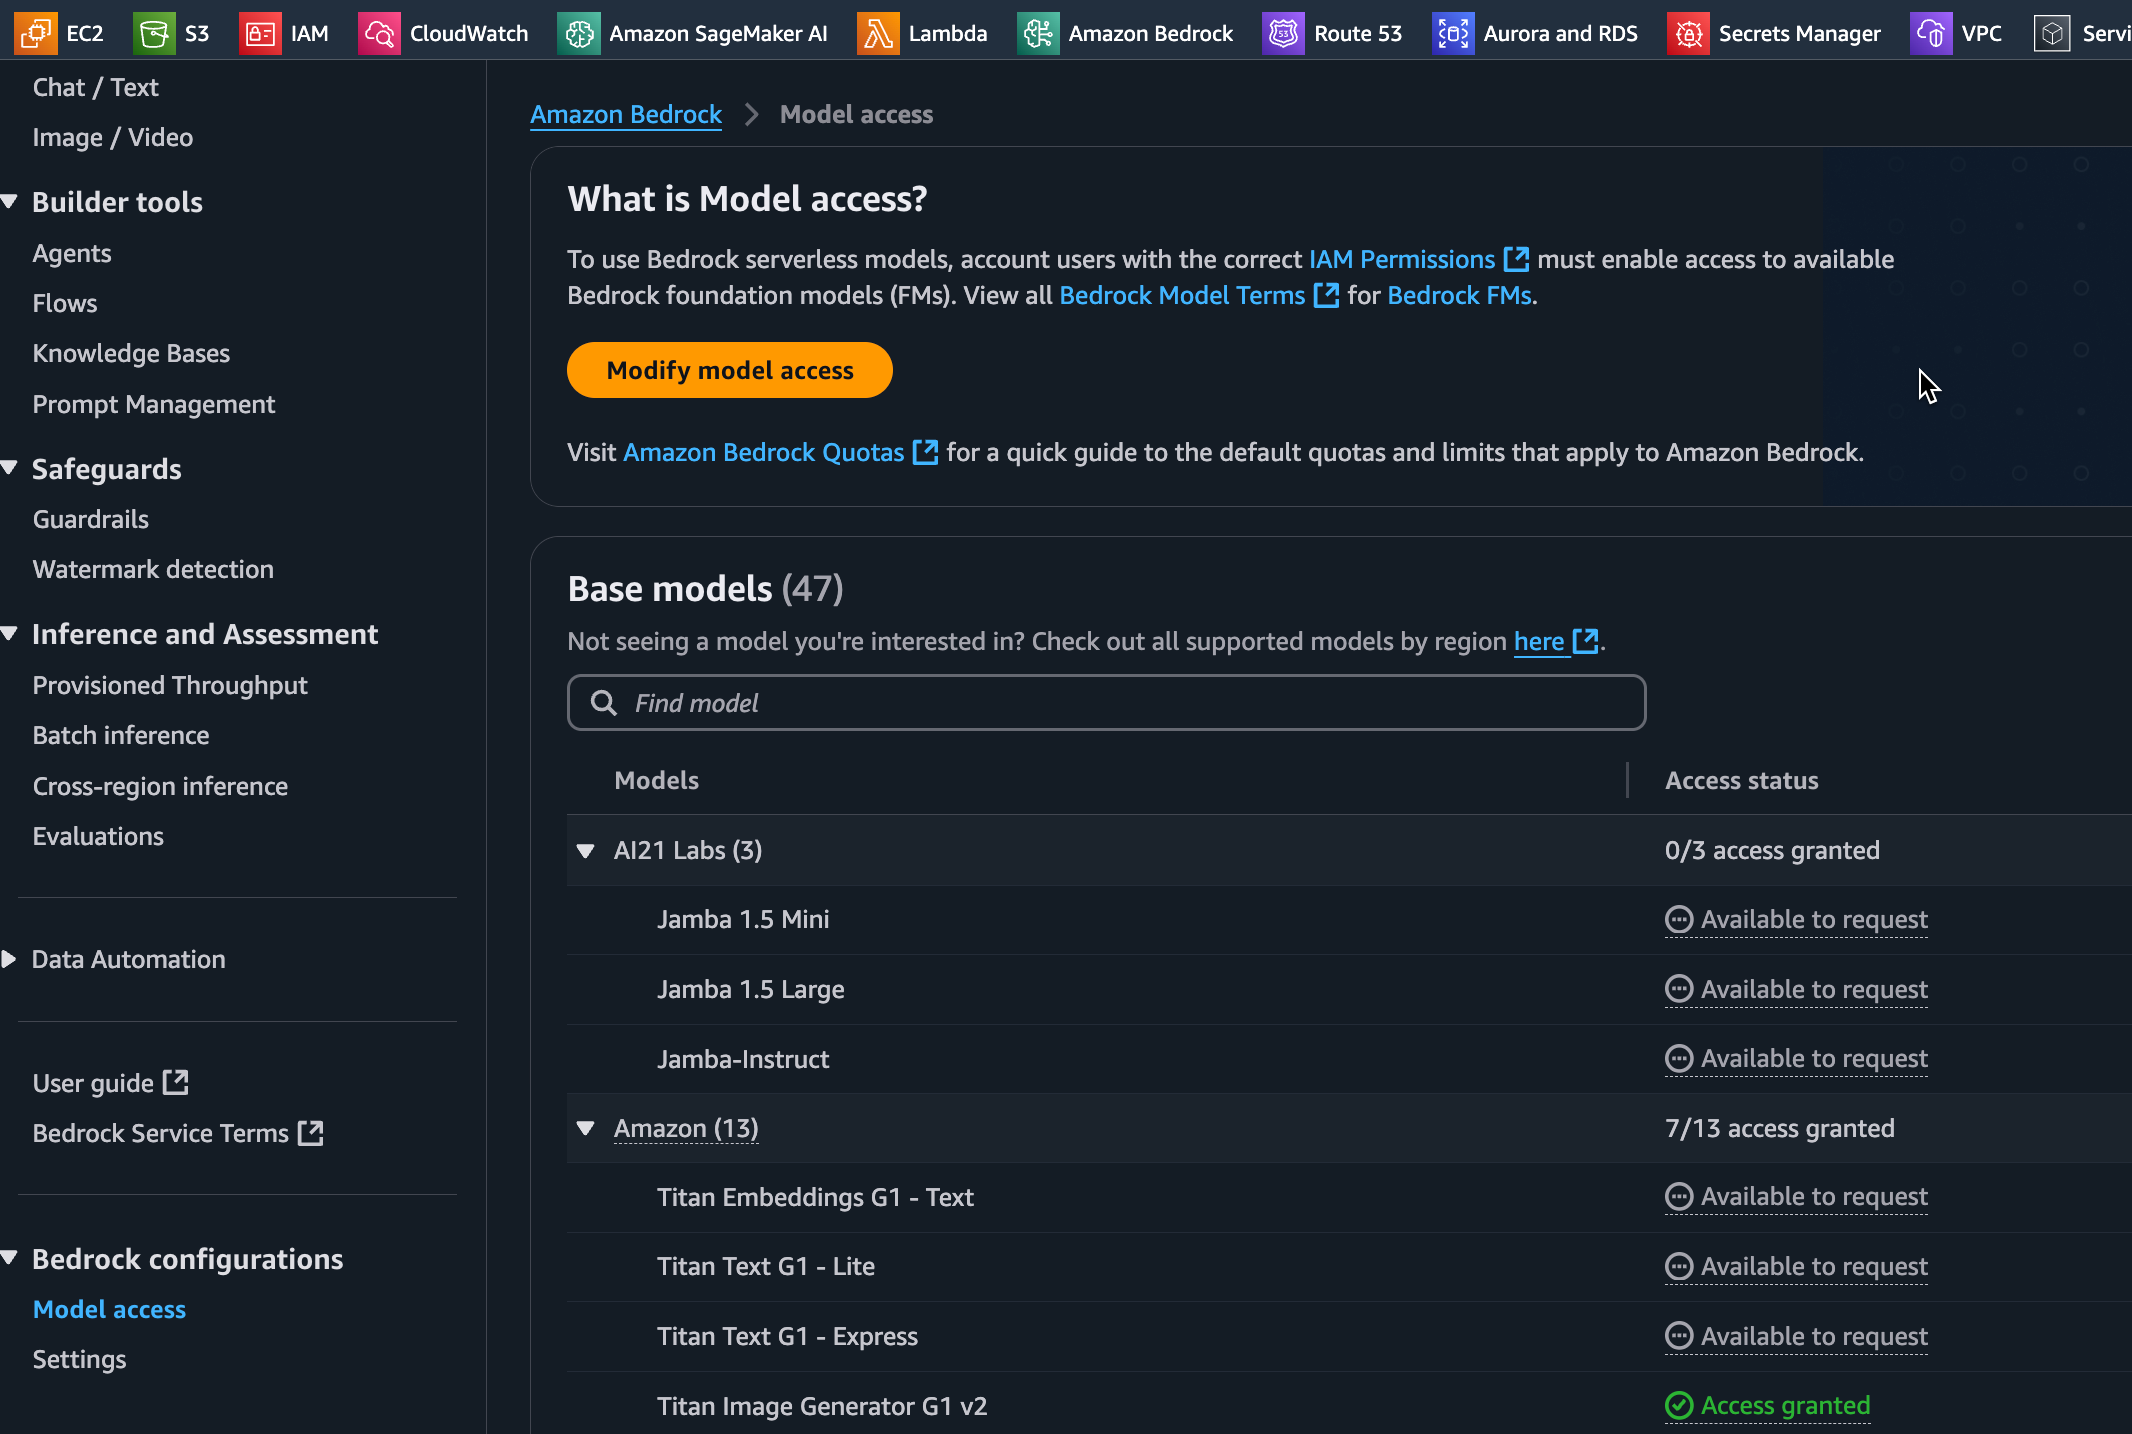The image size is (2132, 1434).
Task: Click the Modify model access button
Action: point(729,370)
